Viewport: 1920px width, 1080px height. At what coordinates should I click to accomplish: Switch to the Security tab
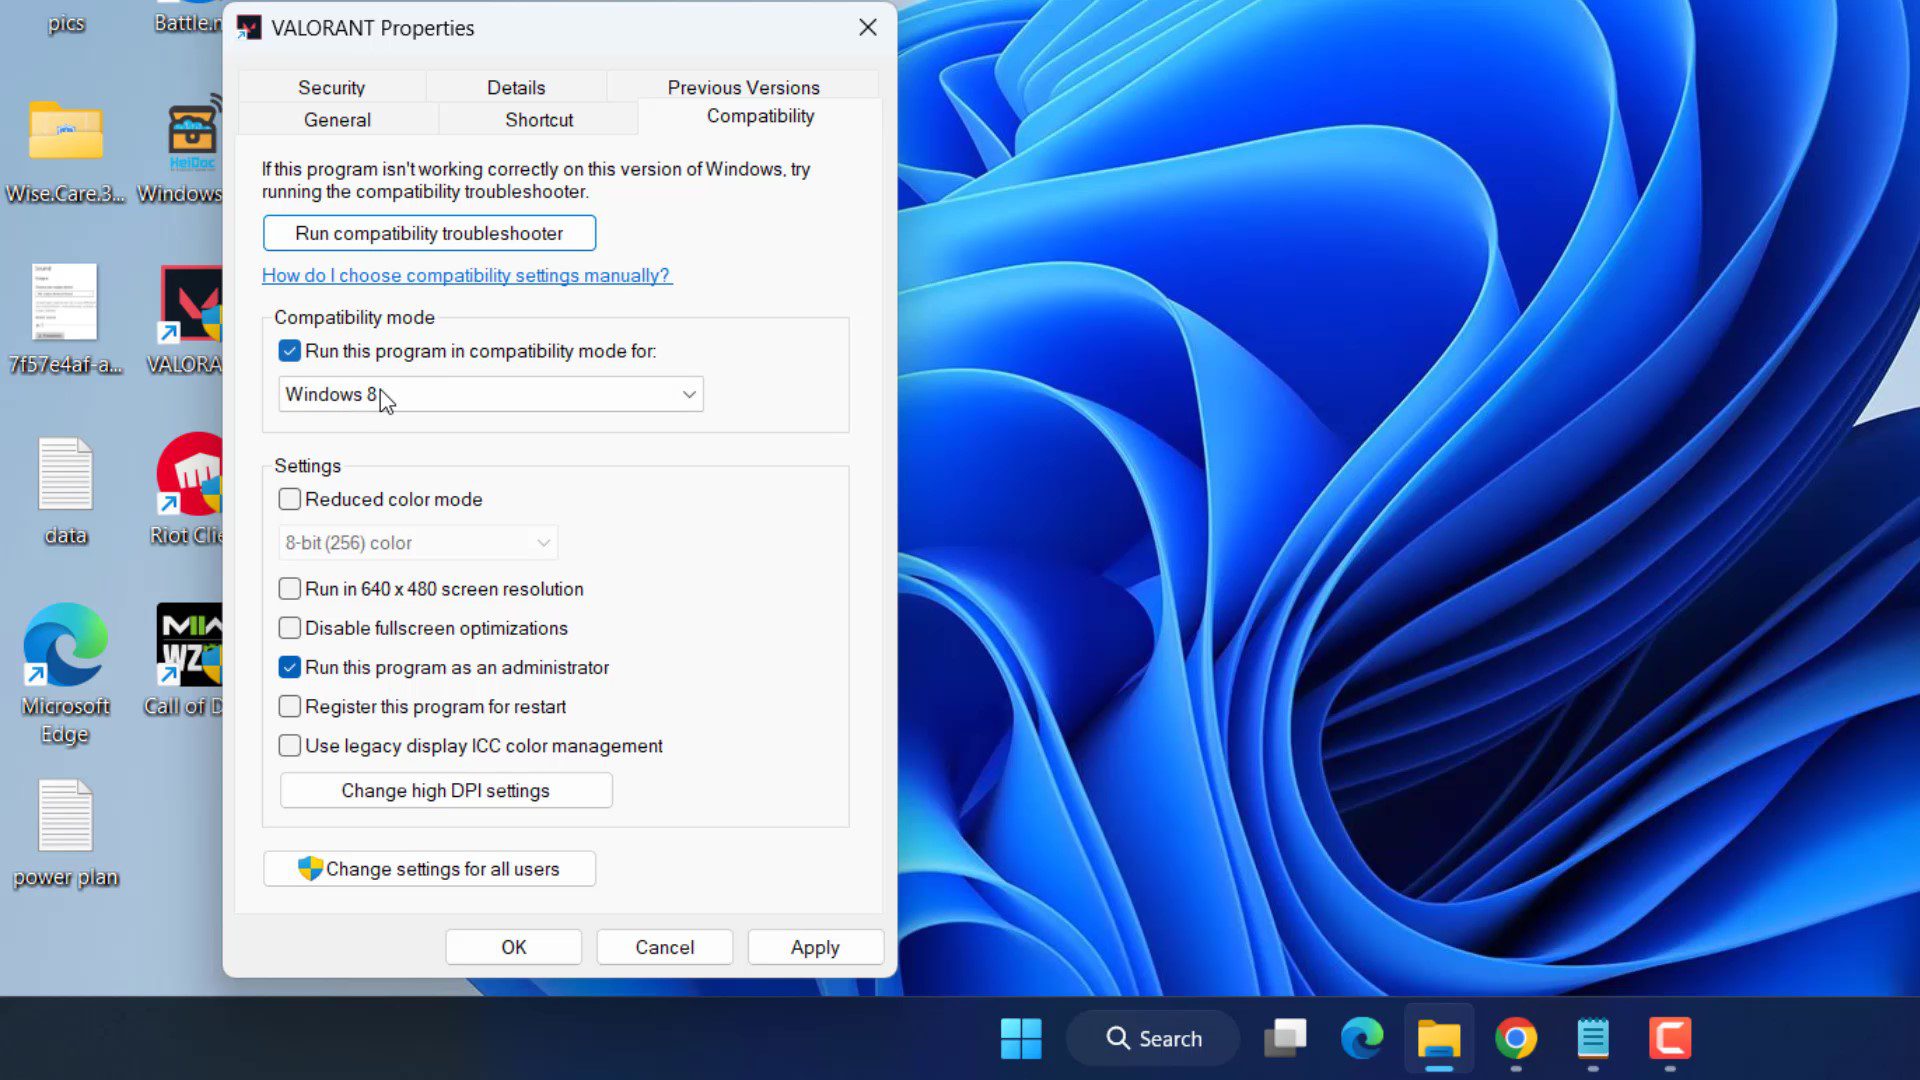tap(331, 87)
